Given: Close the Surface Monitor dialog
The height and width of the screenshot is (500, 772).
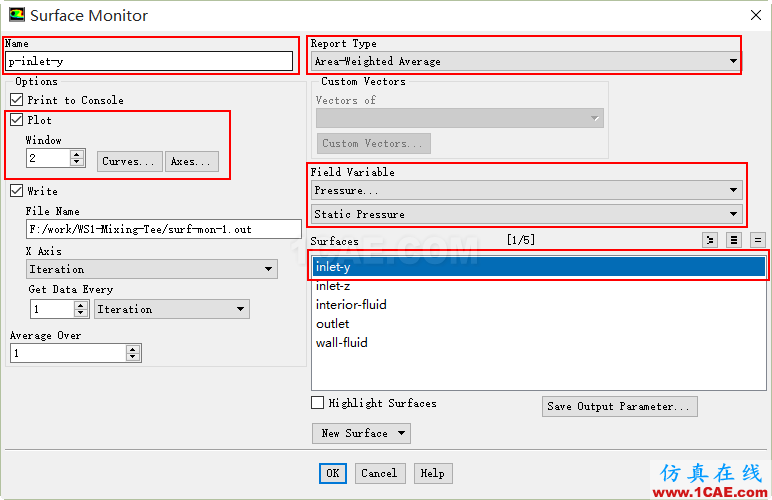Looking at the screenshot, I should coord(756,15).
